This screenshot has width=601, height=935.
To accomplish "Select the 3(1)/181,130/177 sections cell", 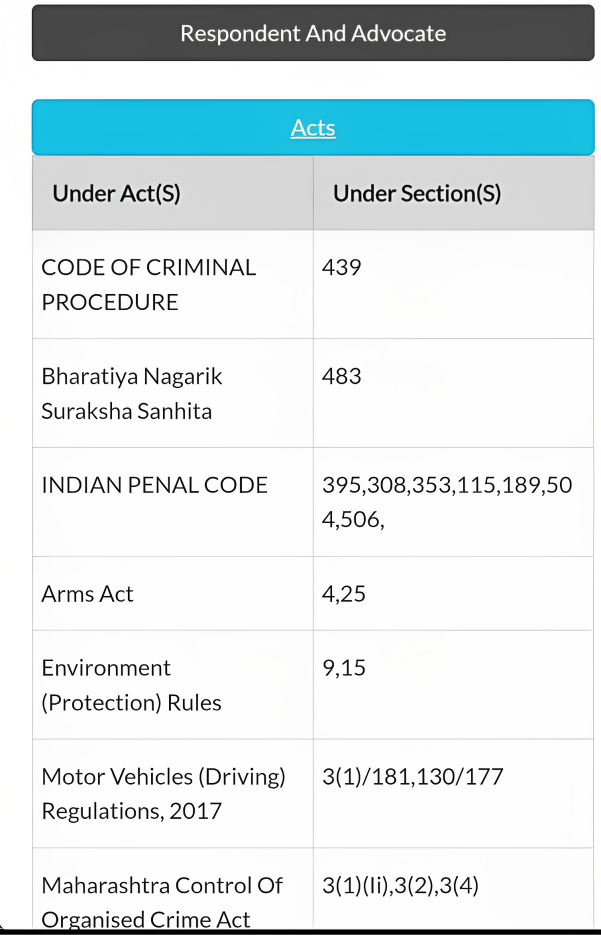I will click(412, 777).
